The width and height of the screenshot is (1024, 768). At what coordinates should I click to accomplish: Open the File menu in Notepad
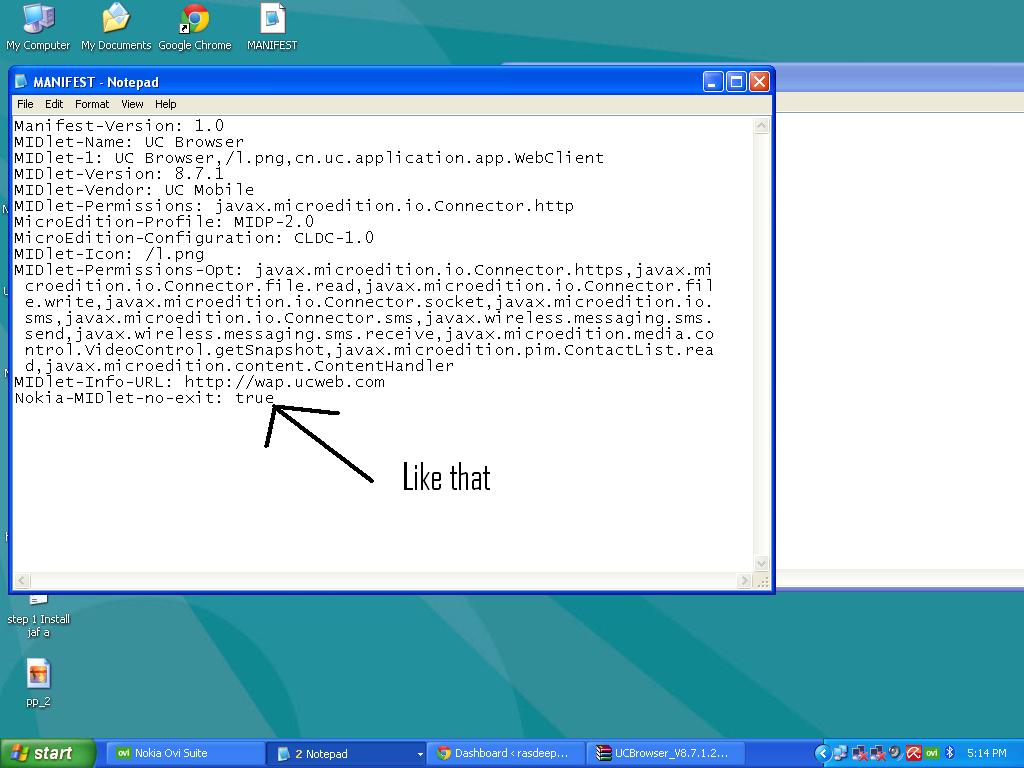[25, 104]
